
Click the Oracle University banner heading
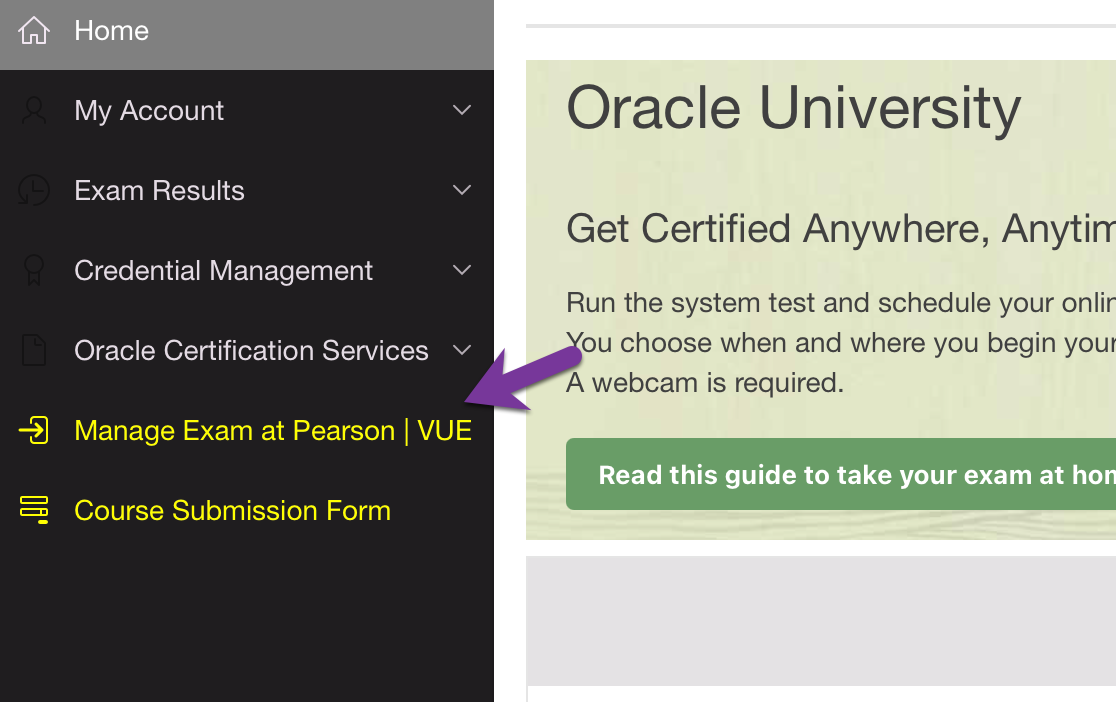[x=793, y=108]
